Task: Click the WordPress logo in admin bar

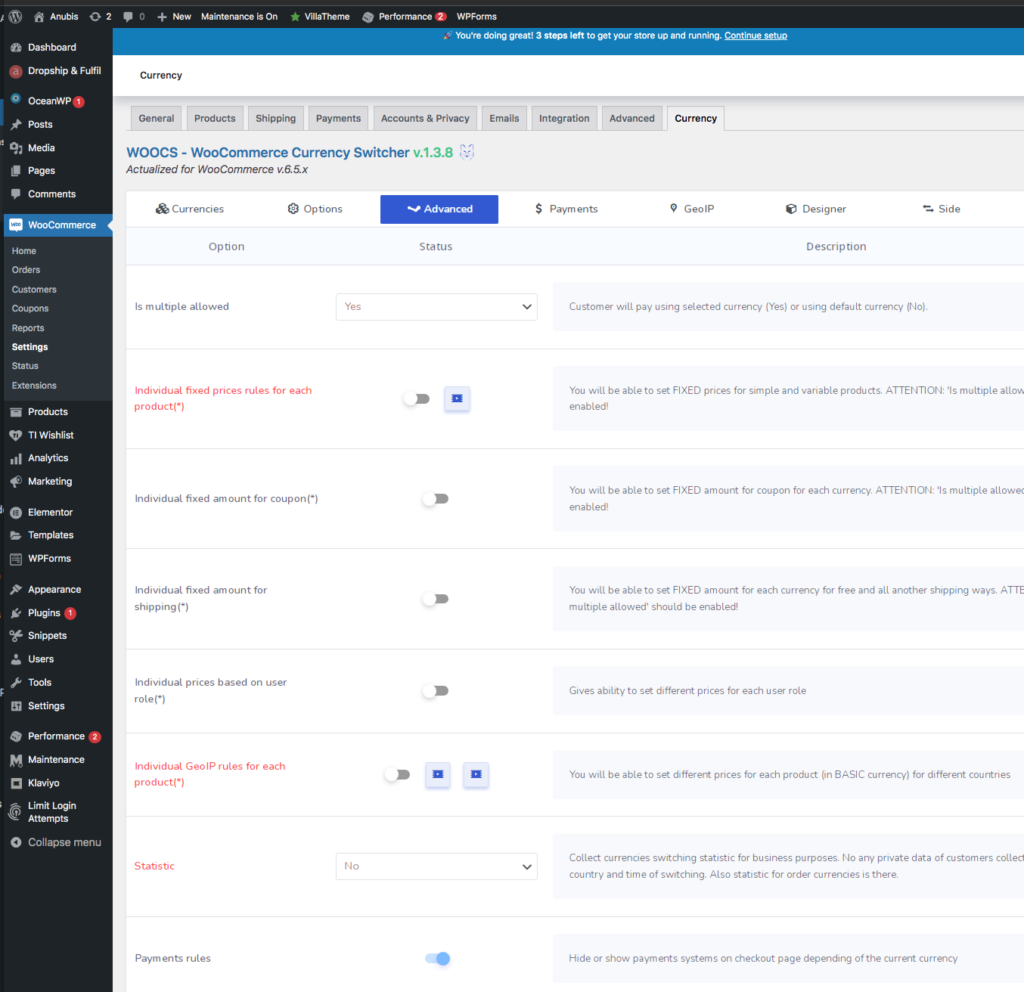Action: click(16, 16)
